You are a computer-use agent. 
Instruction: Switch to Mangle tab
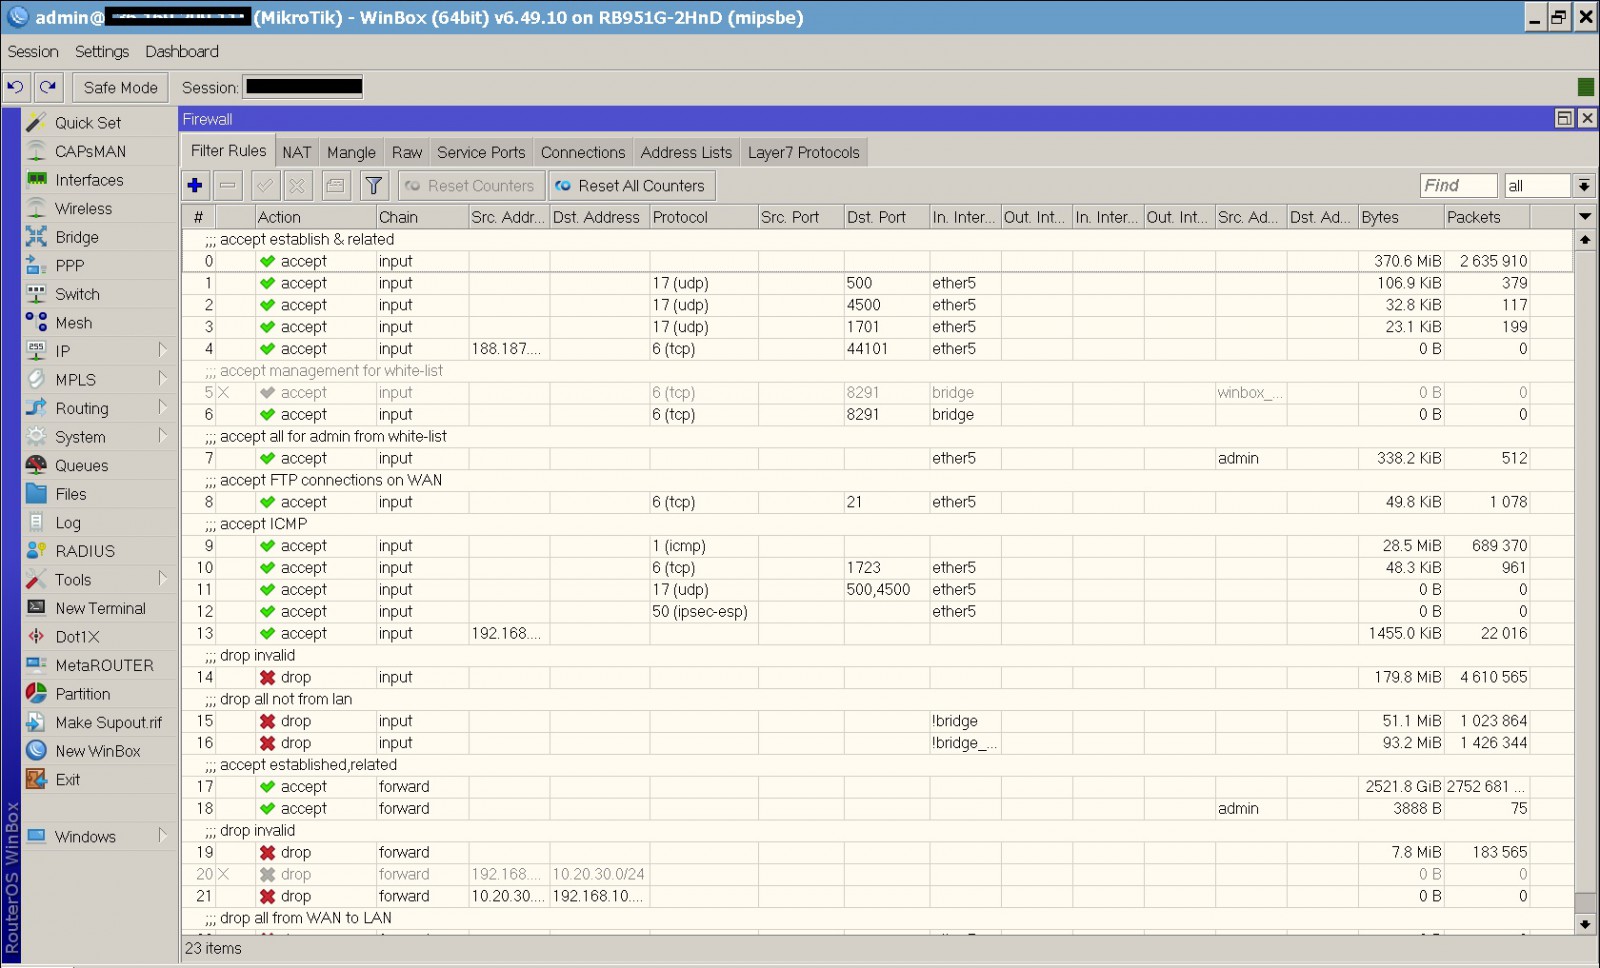pos(351,152)
